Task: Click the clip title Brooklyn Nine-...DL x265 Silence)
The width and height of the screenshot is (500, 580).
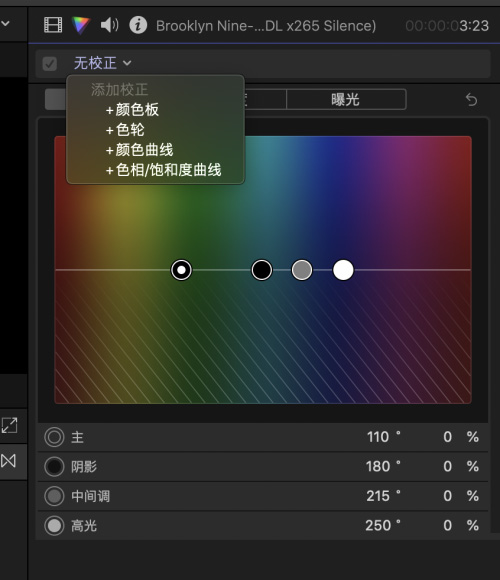Action: tap(266, 26)
